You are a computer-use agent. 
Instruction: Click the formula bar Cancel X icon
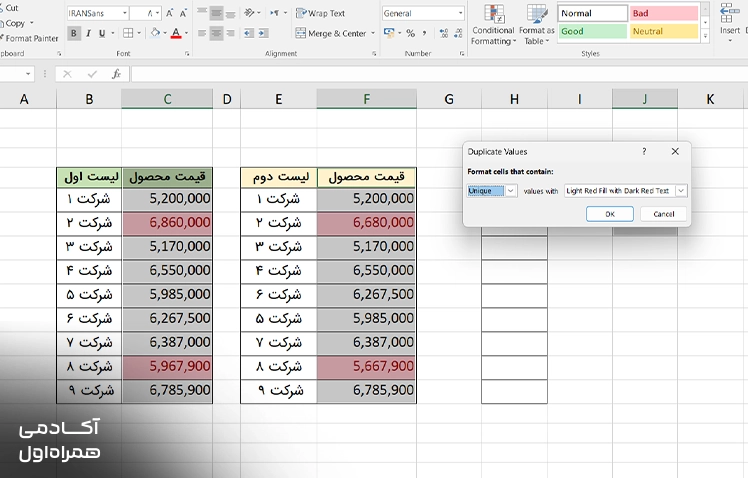(67, 74)
